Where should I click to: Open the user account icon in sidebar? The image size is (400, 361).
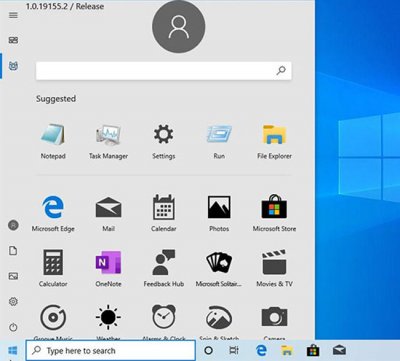(x=13, y=225)
